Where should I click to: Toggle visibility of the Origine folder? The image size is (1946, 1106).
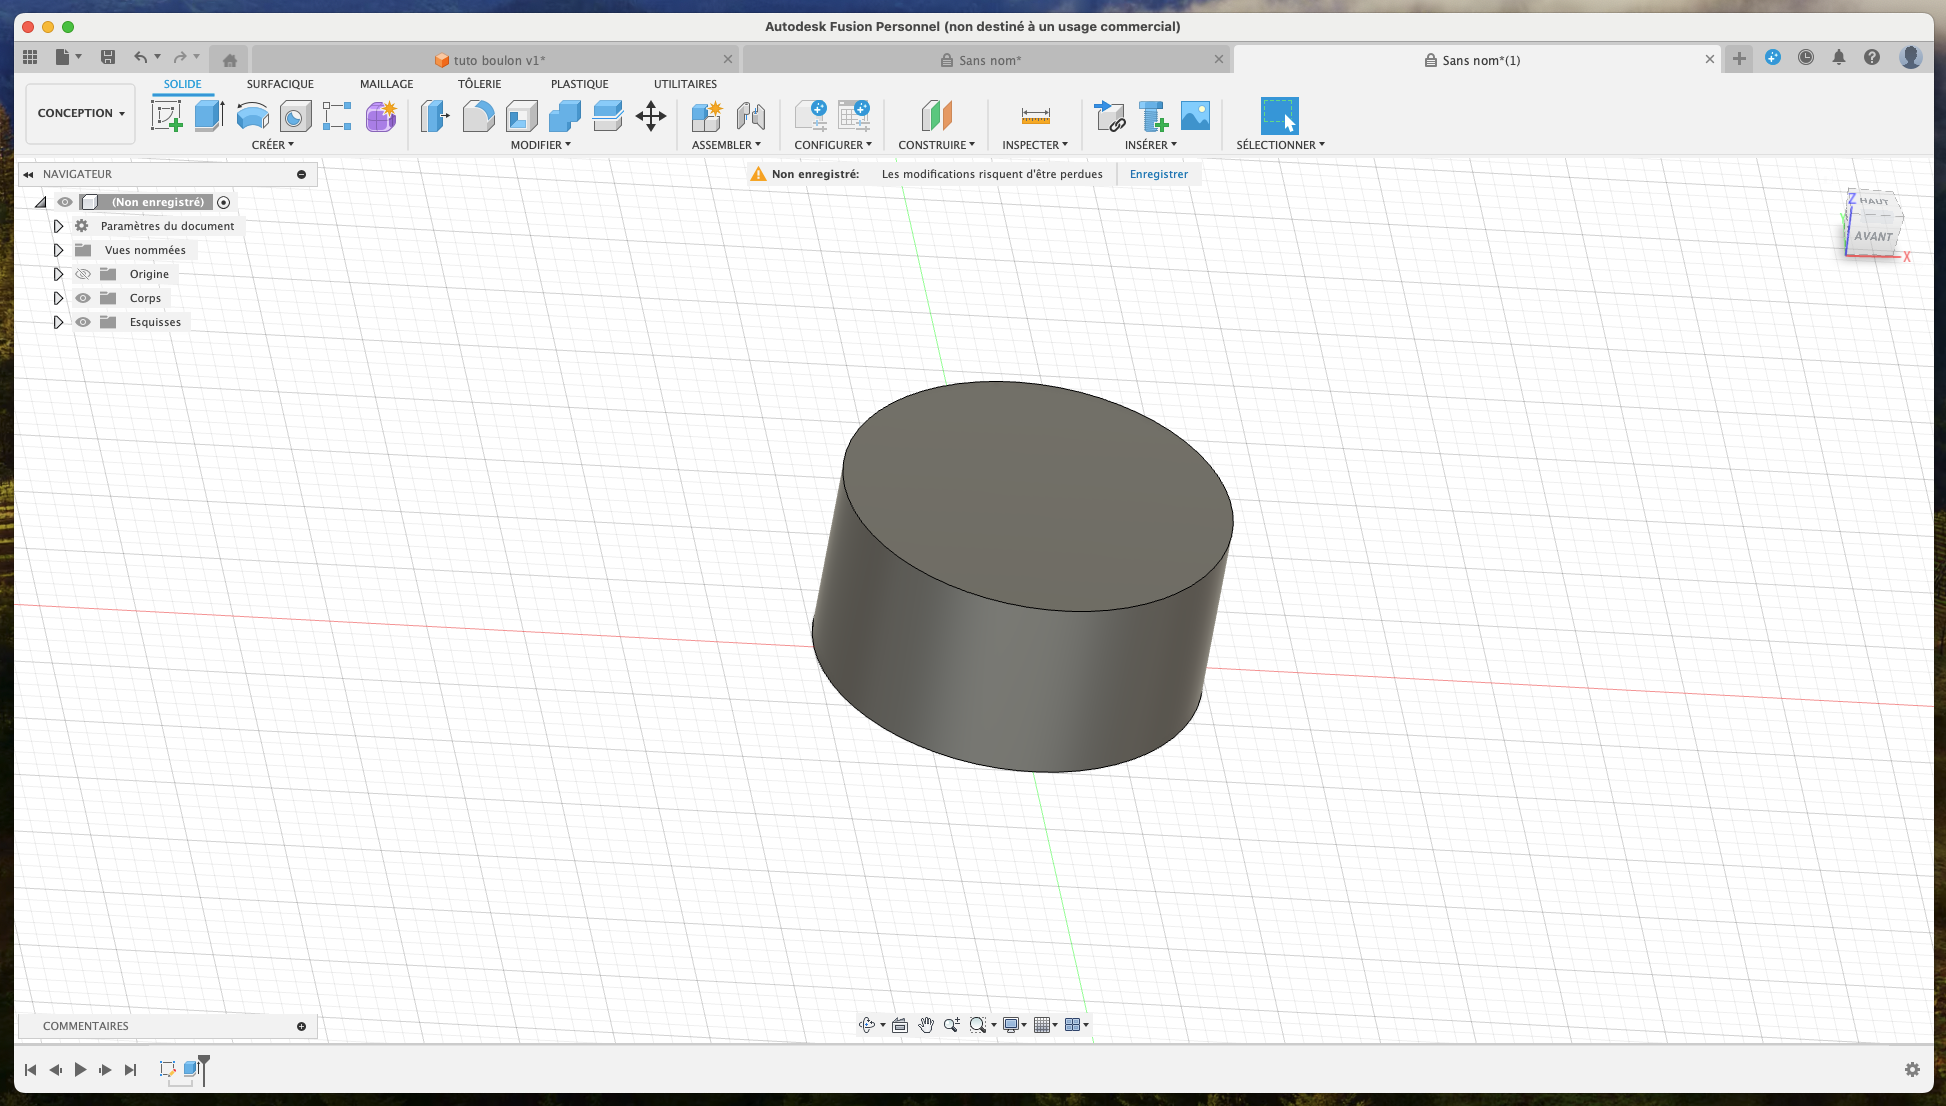click(x=83, y=274)
